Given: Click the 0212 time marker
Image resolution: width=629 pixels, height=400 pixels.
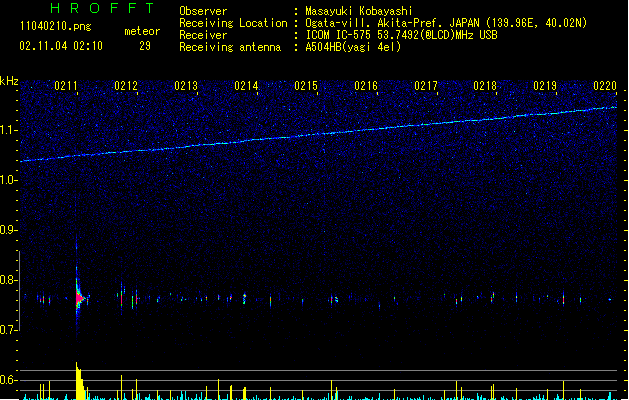Looking at the screenshot, I should coord(126,86).
